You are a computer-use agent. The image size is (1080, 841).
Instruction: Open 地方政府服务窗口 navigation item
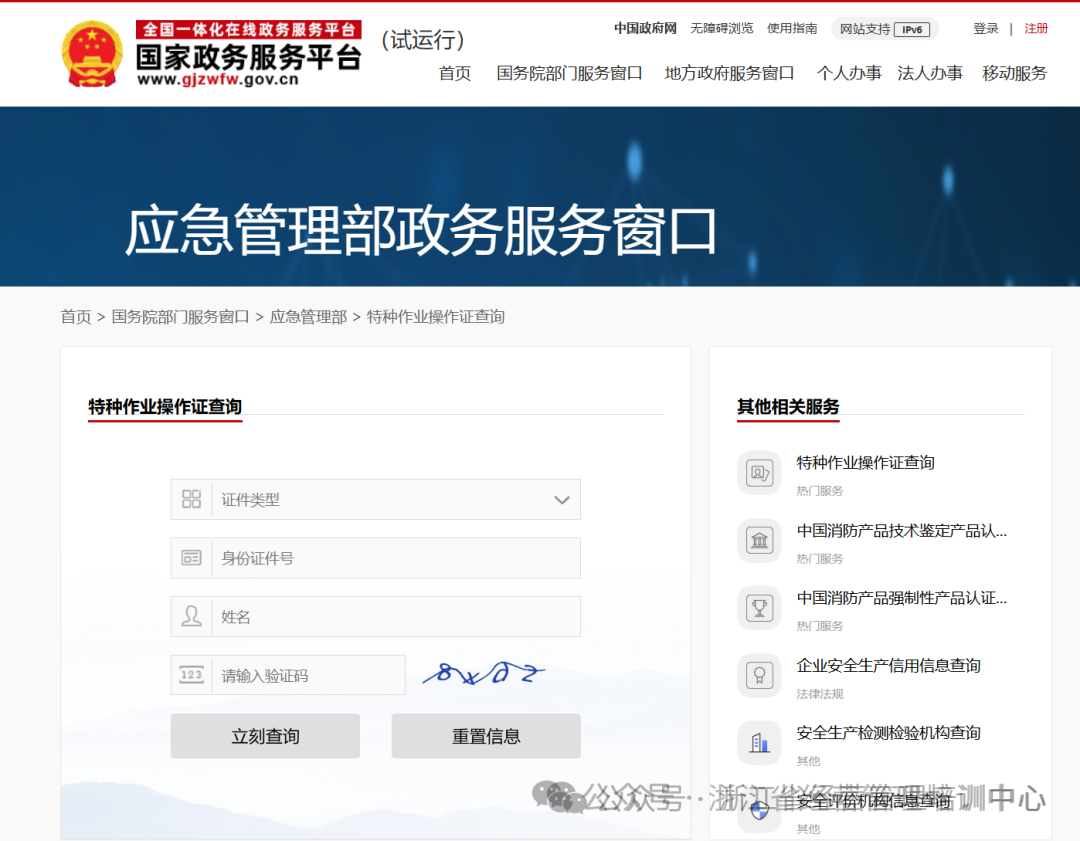(x=729, y=73)
